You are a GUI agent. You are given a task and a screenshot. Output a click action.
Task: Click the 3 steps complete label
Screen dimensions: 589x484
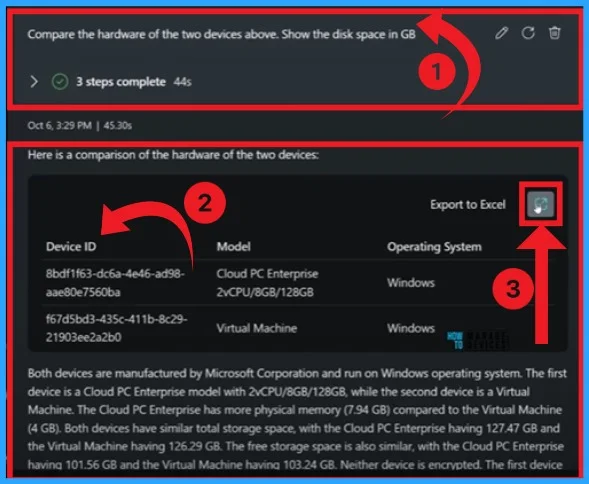[x=121, y=82]
